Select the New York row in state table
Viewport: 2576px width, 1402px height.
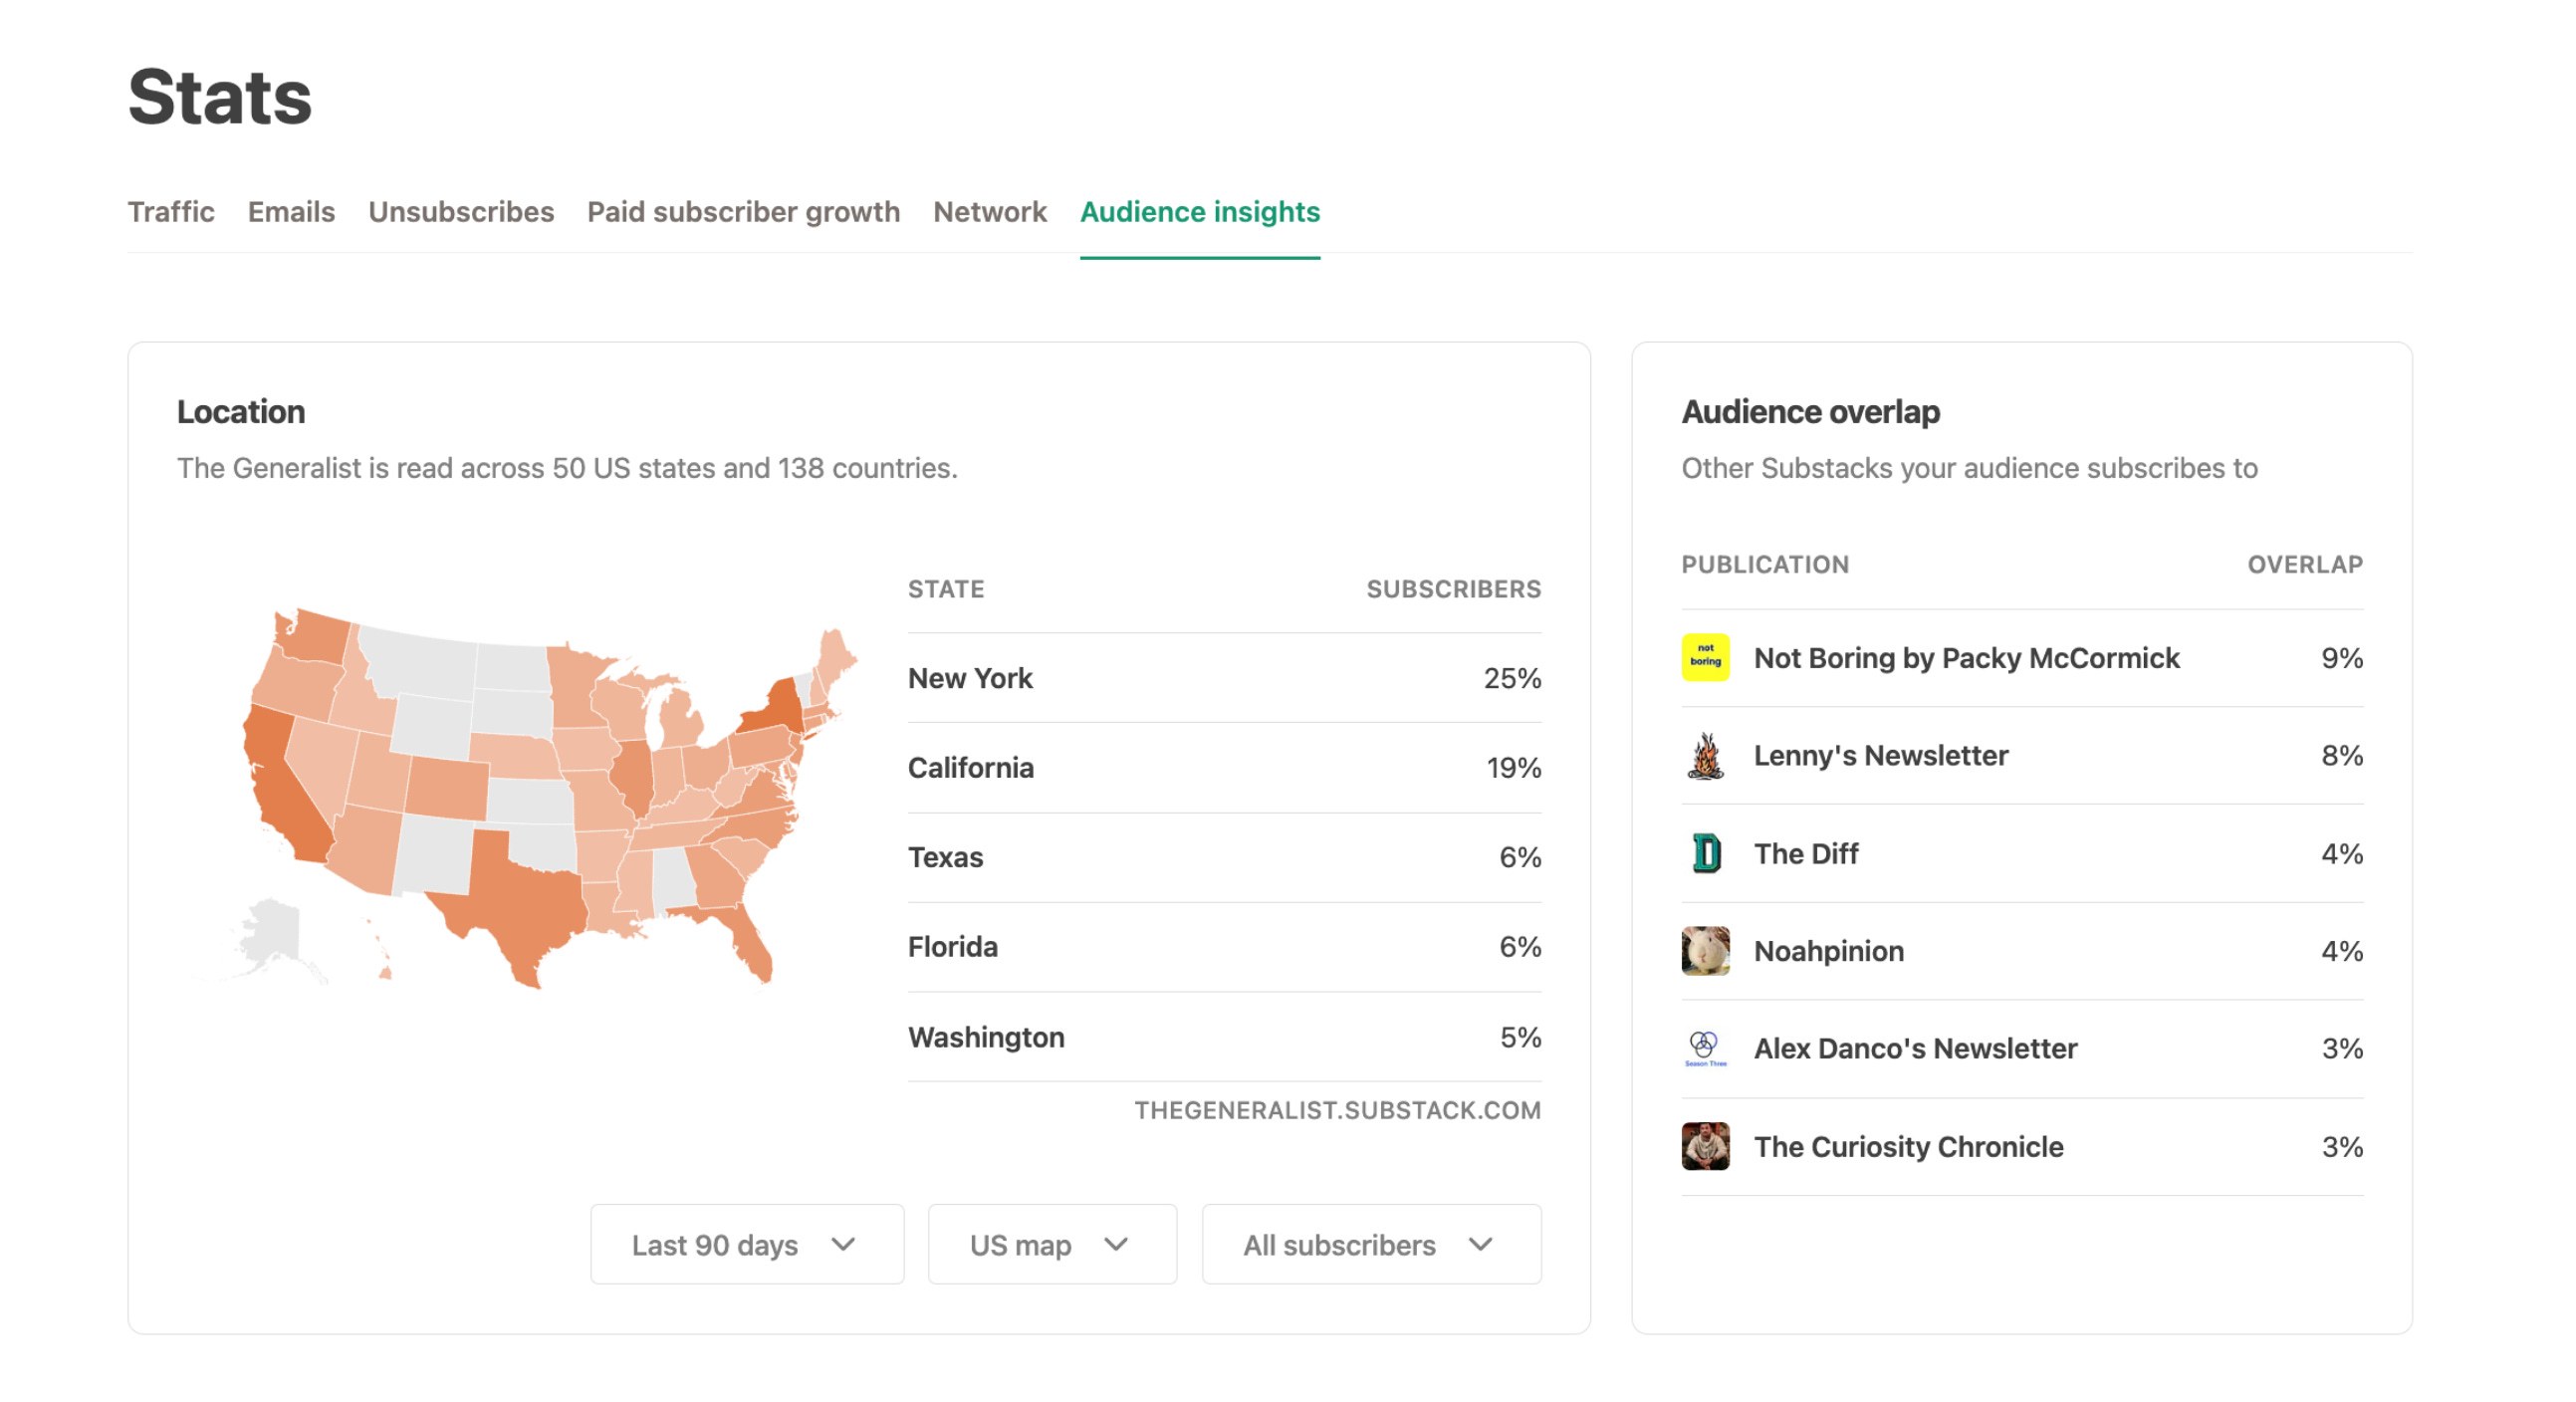1223,678
